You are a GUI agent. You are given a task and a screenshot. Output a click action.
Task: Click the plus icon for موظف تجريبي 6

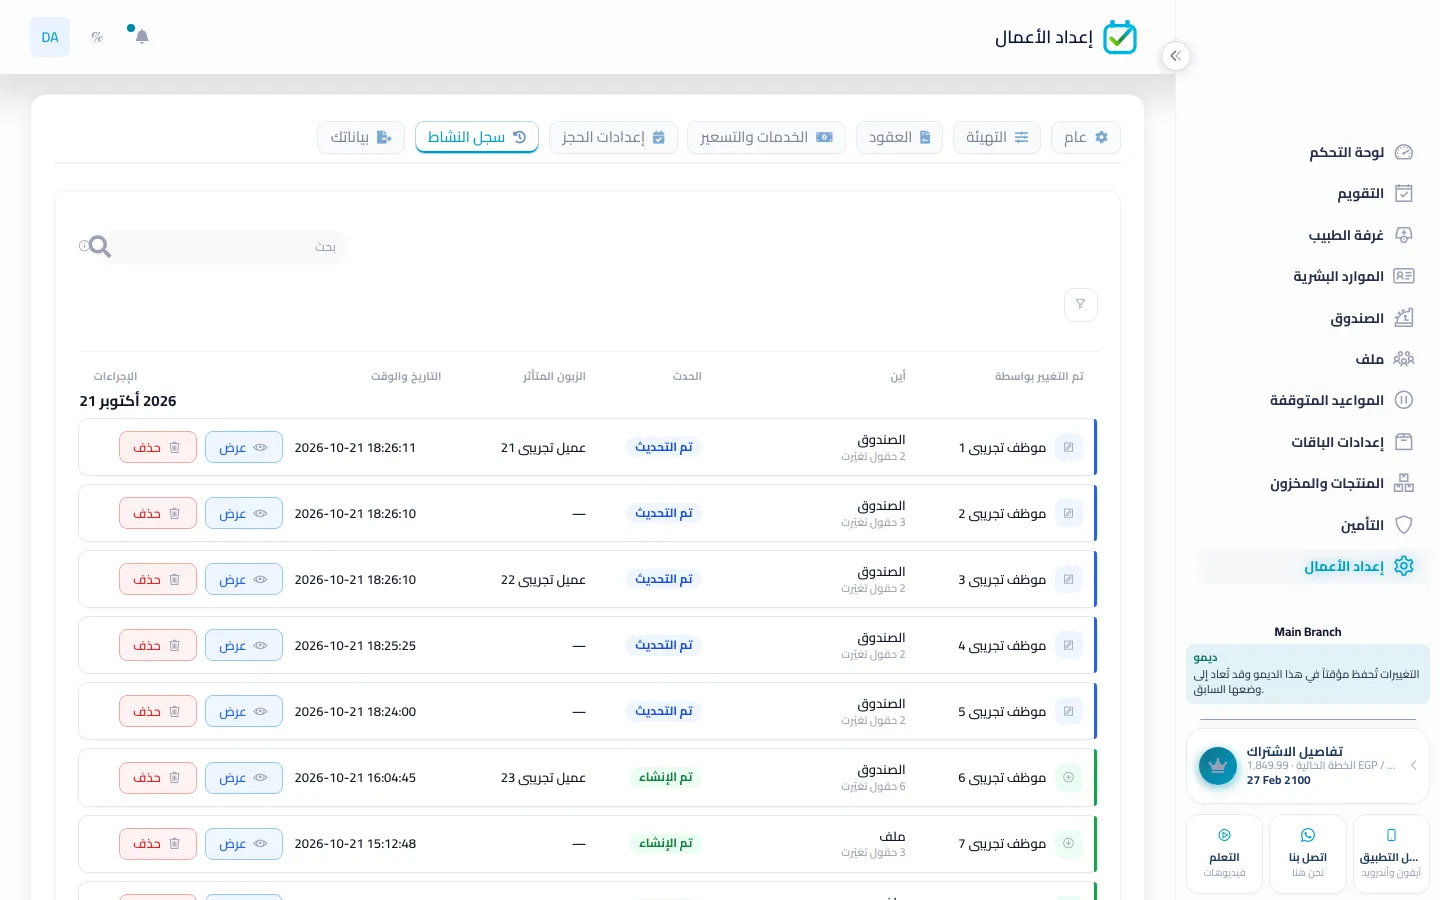pyautogui.click(x=1068, y=777)
